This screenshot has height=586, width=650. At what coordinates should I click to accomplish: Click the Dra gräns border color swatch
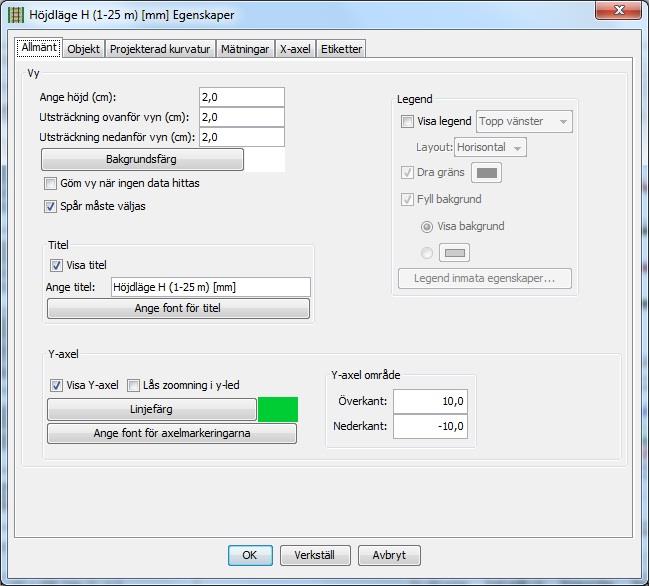point(486,173)
